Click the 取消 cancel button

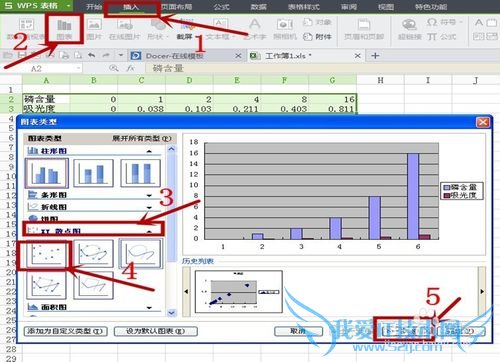tap(298, 331)
